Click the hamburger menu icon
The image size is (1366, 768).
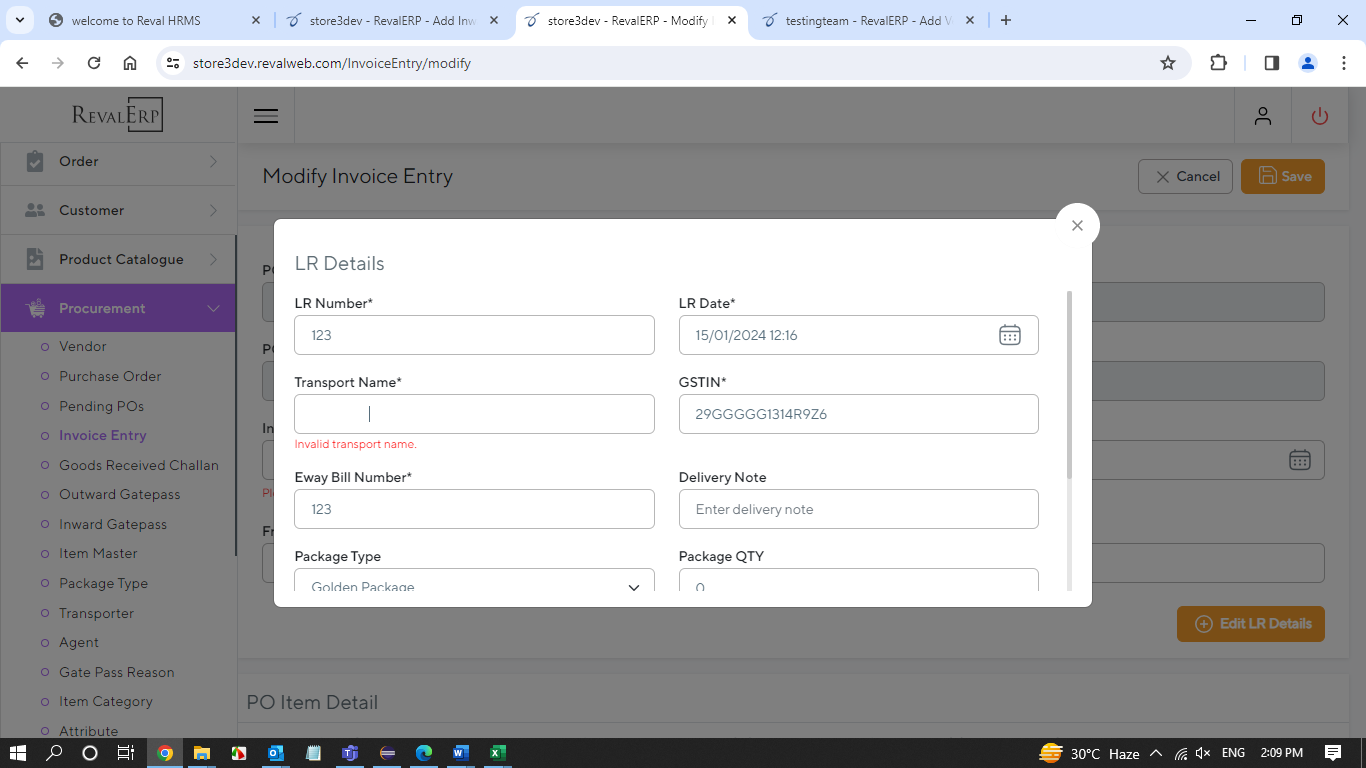tap(266, 116)
